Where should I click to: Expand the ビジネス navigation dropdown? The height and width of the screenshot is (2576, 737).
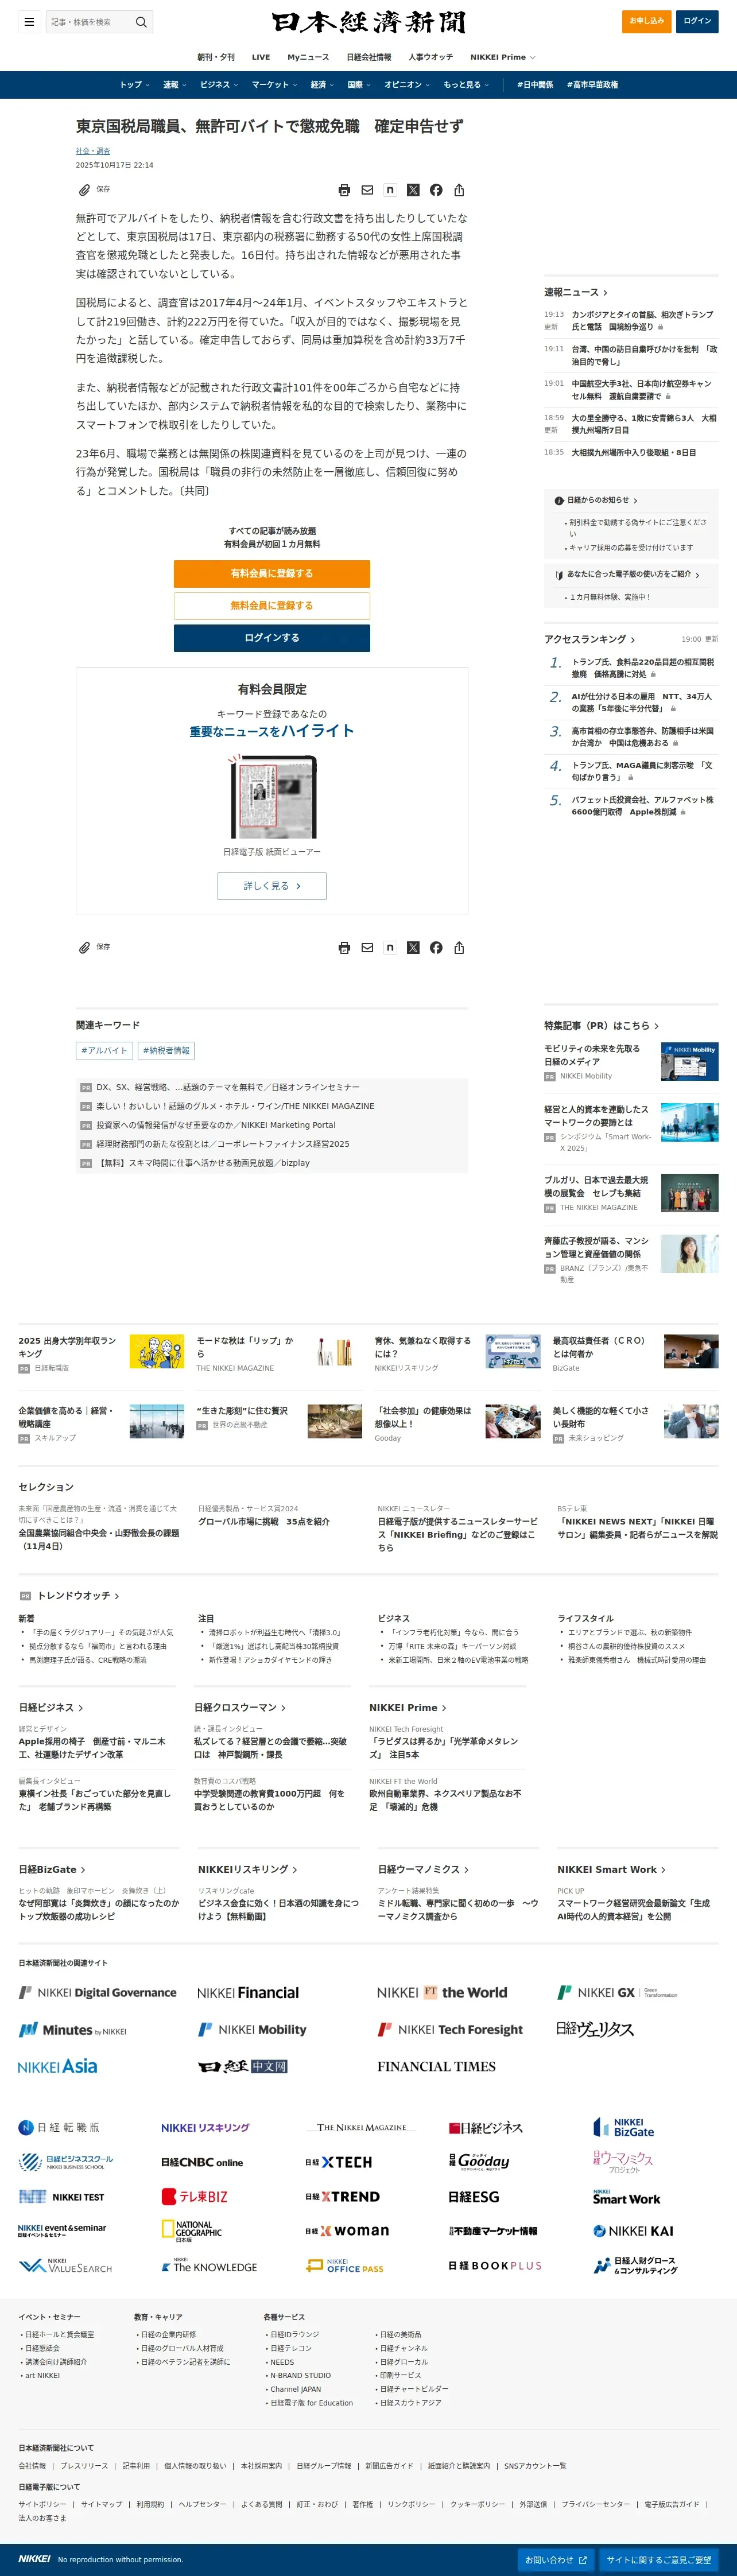[x=219, y=85]
